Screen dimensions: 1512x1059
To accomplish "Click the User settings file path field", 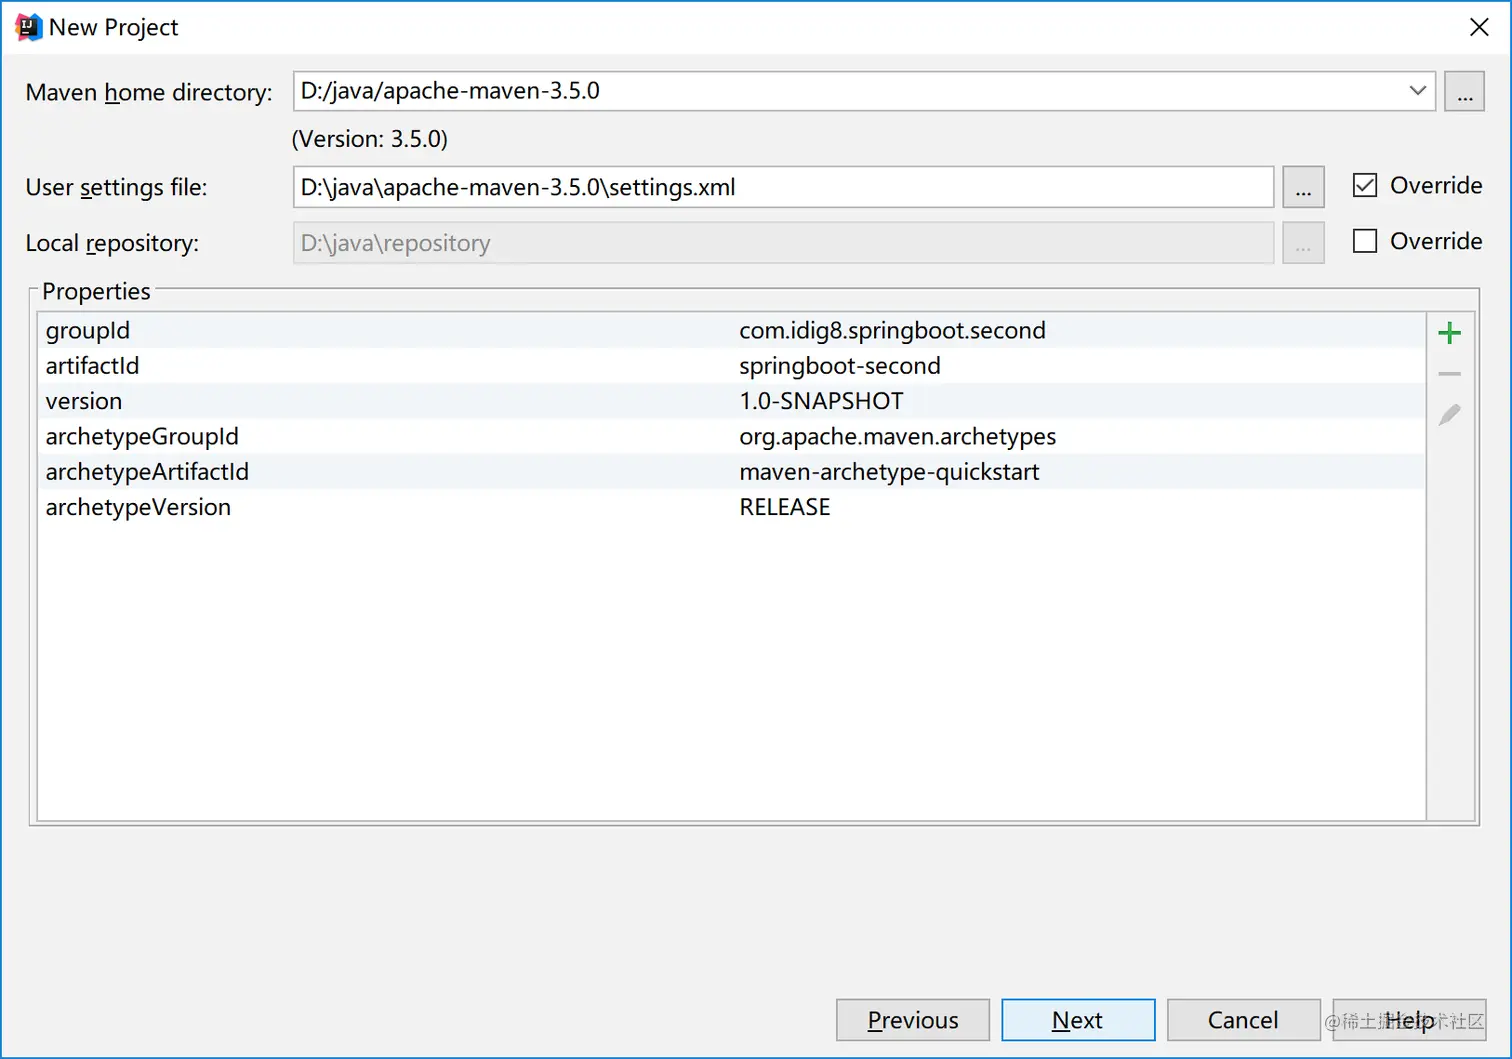I will (783, 187).
